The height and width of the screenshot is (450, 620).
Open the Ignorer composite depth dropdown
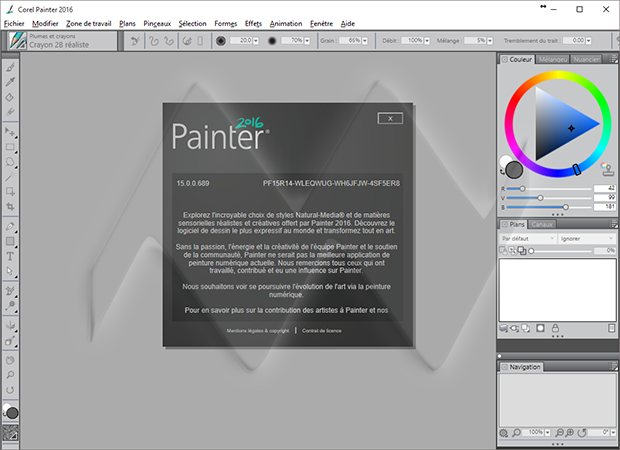(x=587, y=238)
